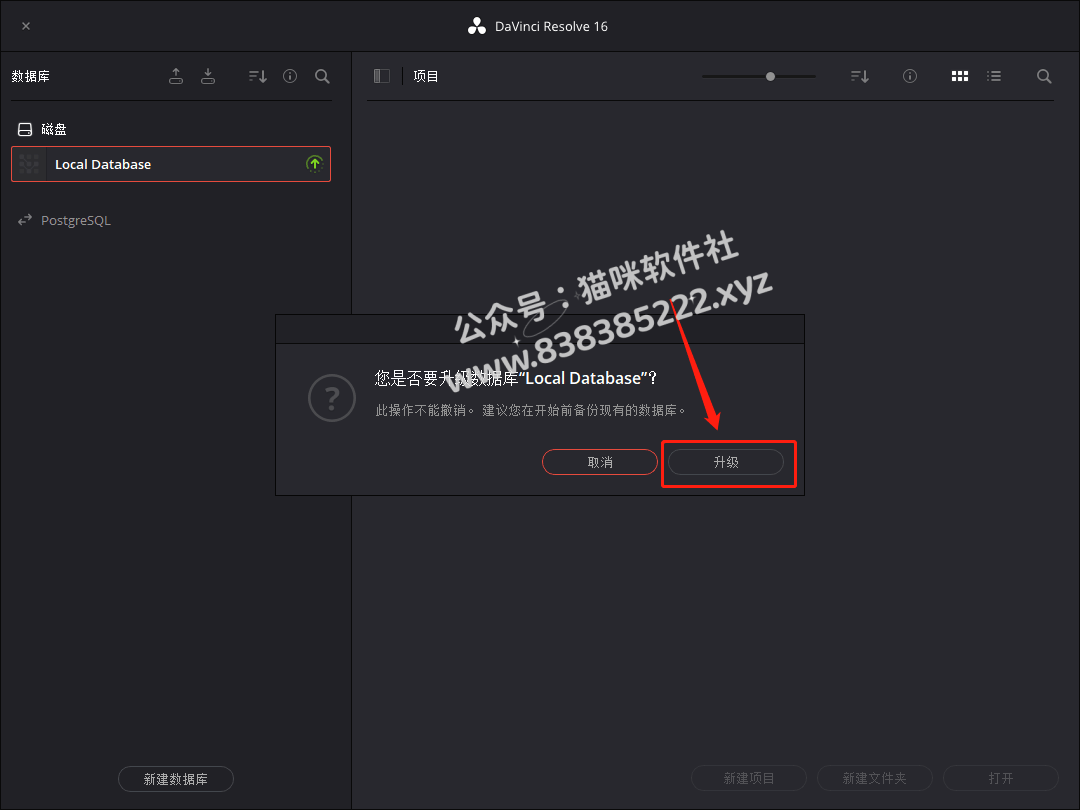
Task: Search projects with magnifier icon
Action: click(1044, 76)
